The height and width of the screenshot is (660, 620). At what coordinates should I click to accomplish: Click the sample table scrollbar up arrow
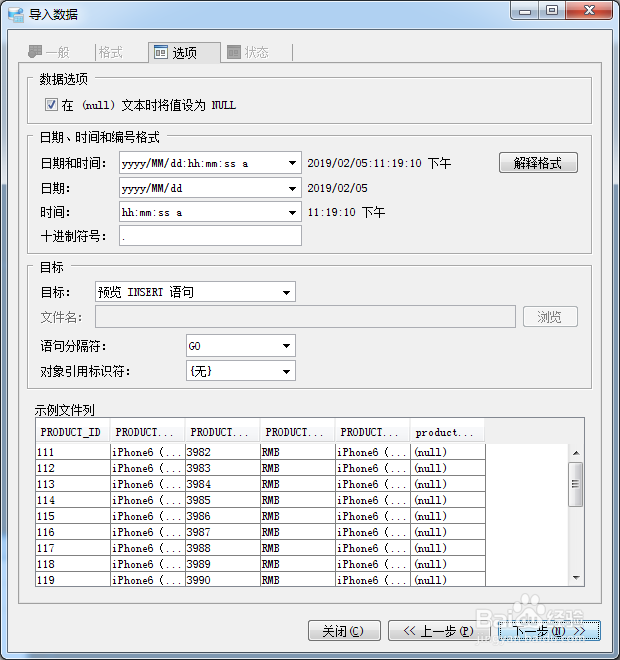click(x=576, y=452)
